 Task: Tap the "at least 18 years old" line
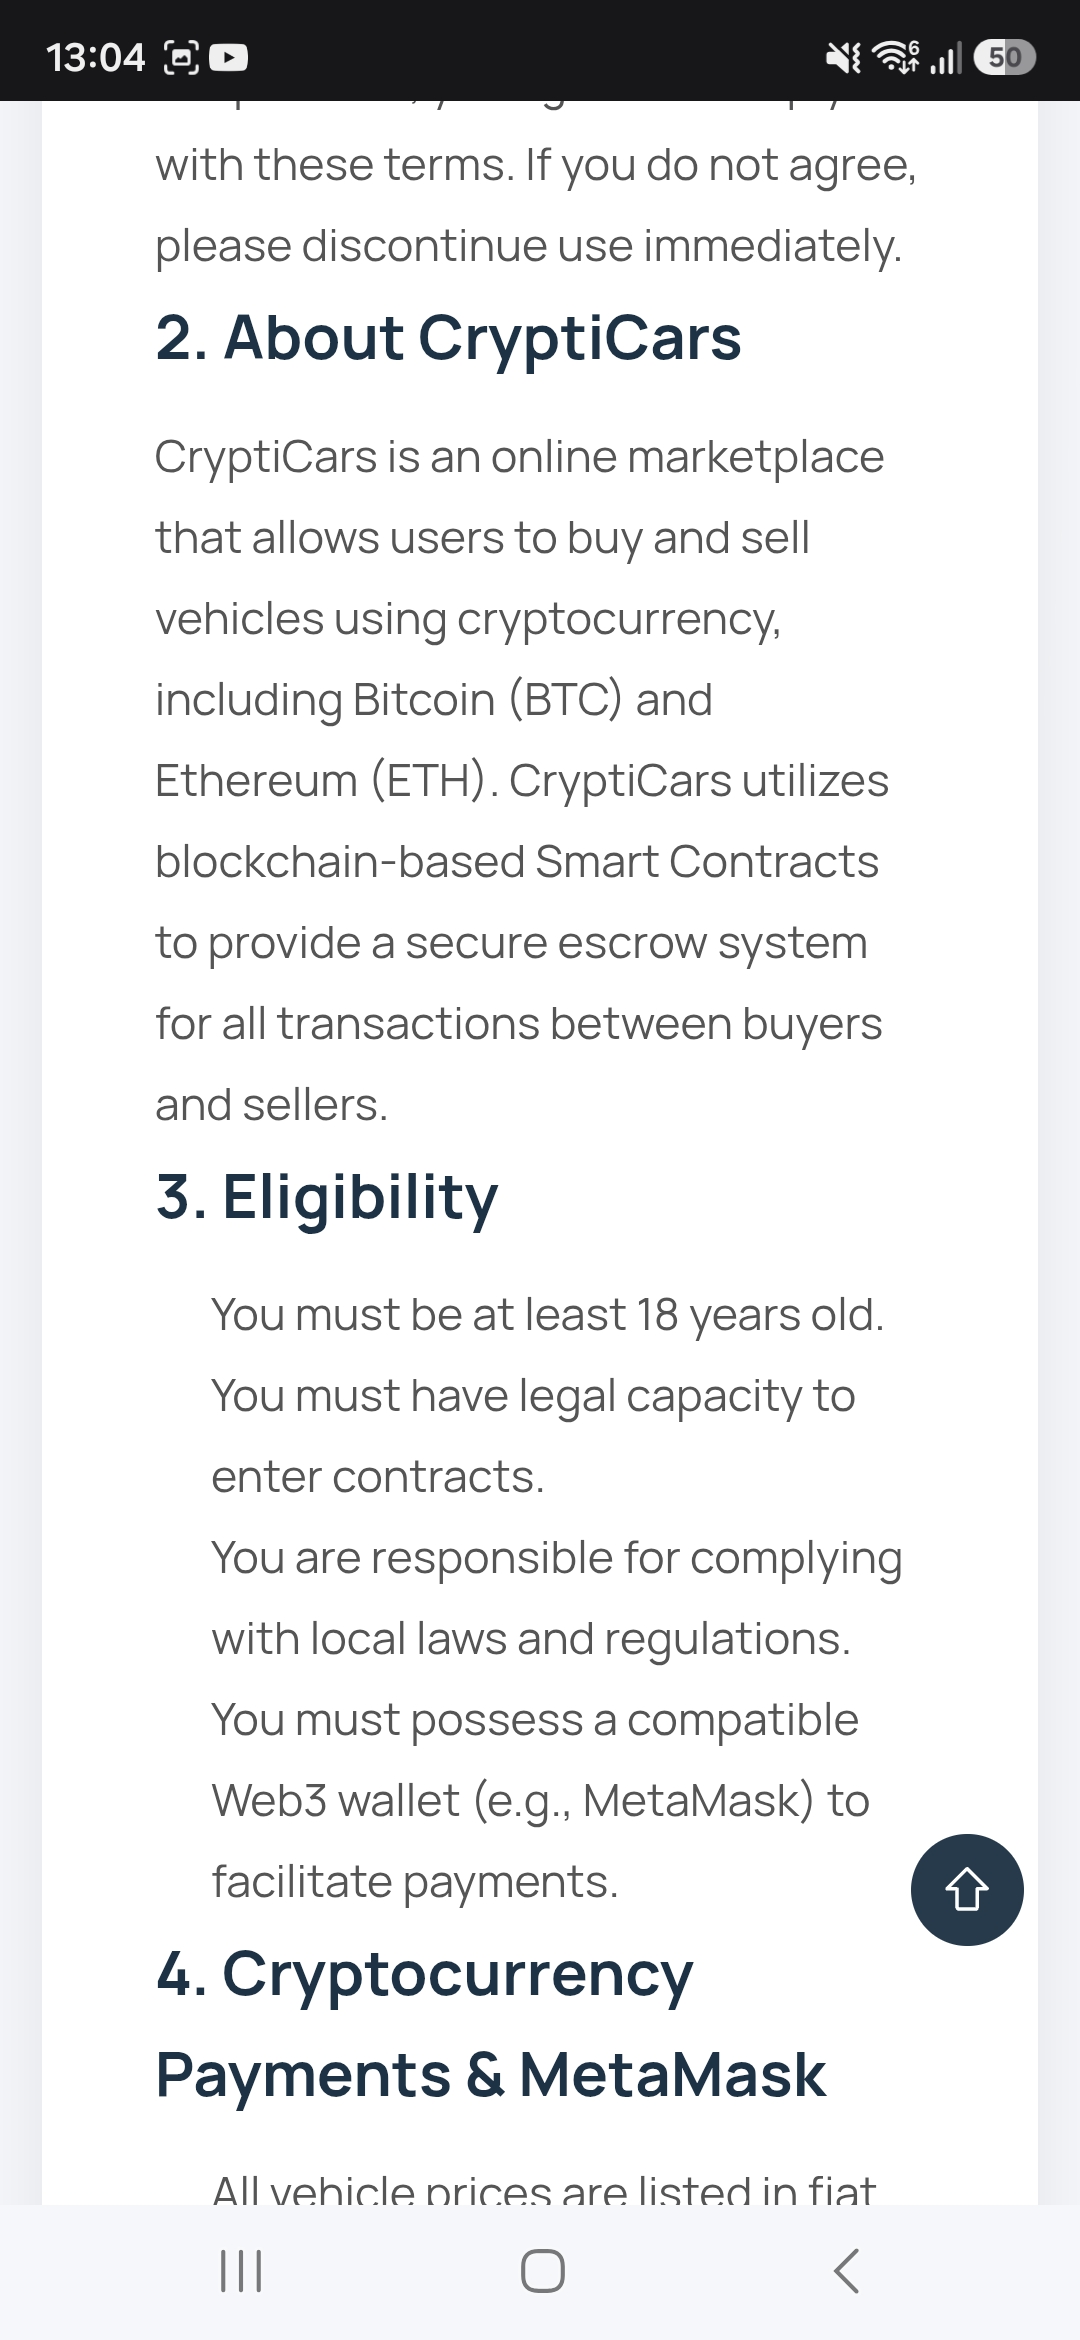point(547,1314)
